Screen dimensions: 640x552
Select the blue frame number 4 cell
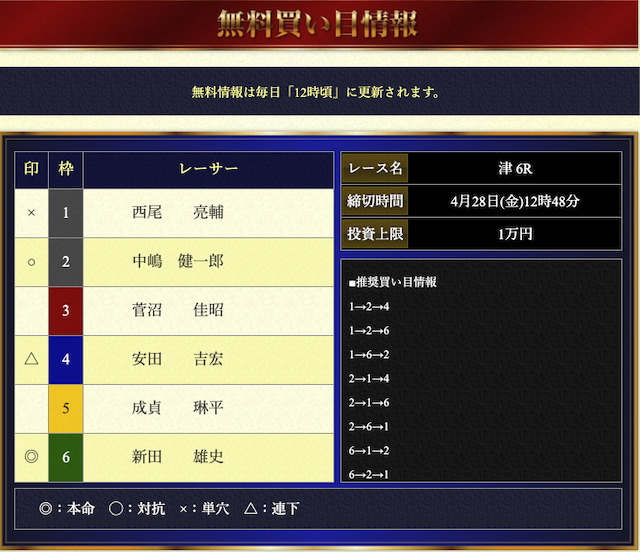pyautogui.click(x=66, y=360)
